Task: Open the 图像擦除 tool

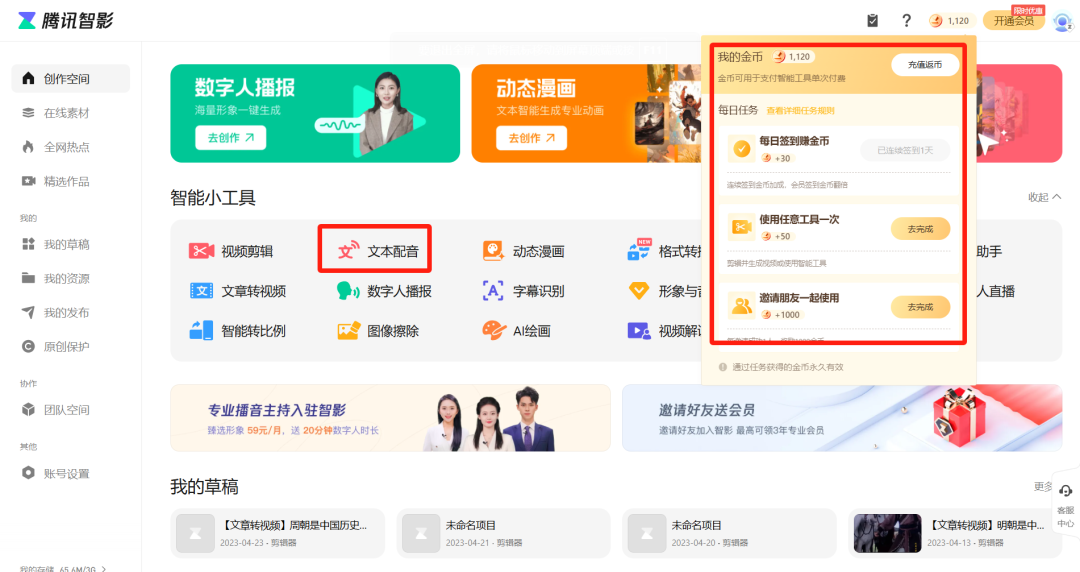Action: point(377,331)
